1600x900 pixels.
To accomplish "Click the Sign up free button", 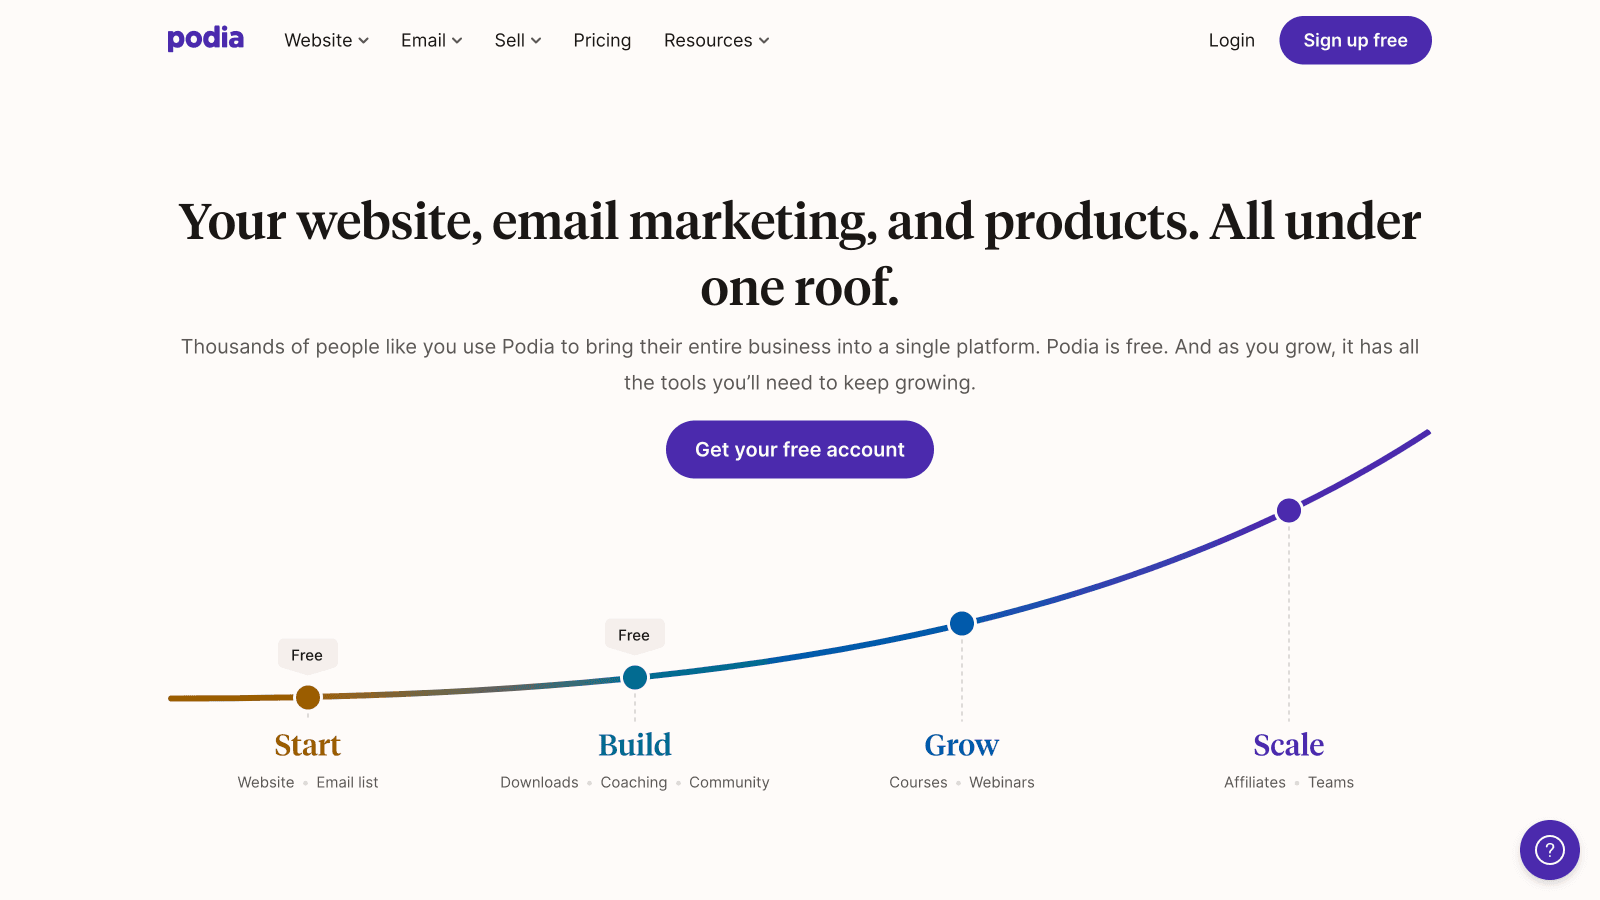I will [x=1355, y=40].
